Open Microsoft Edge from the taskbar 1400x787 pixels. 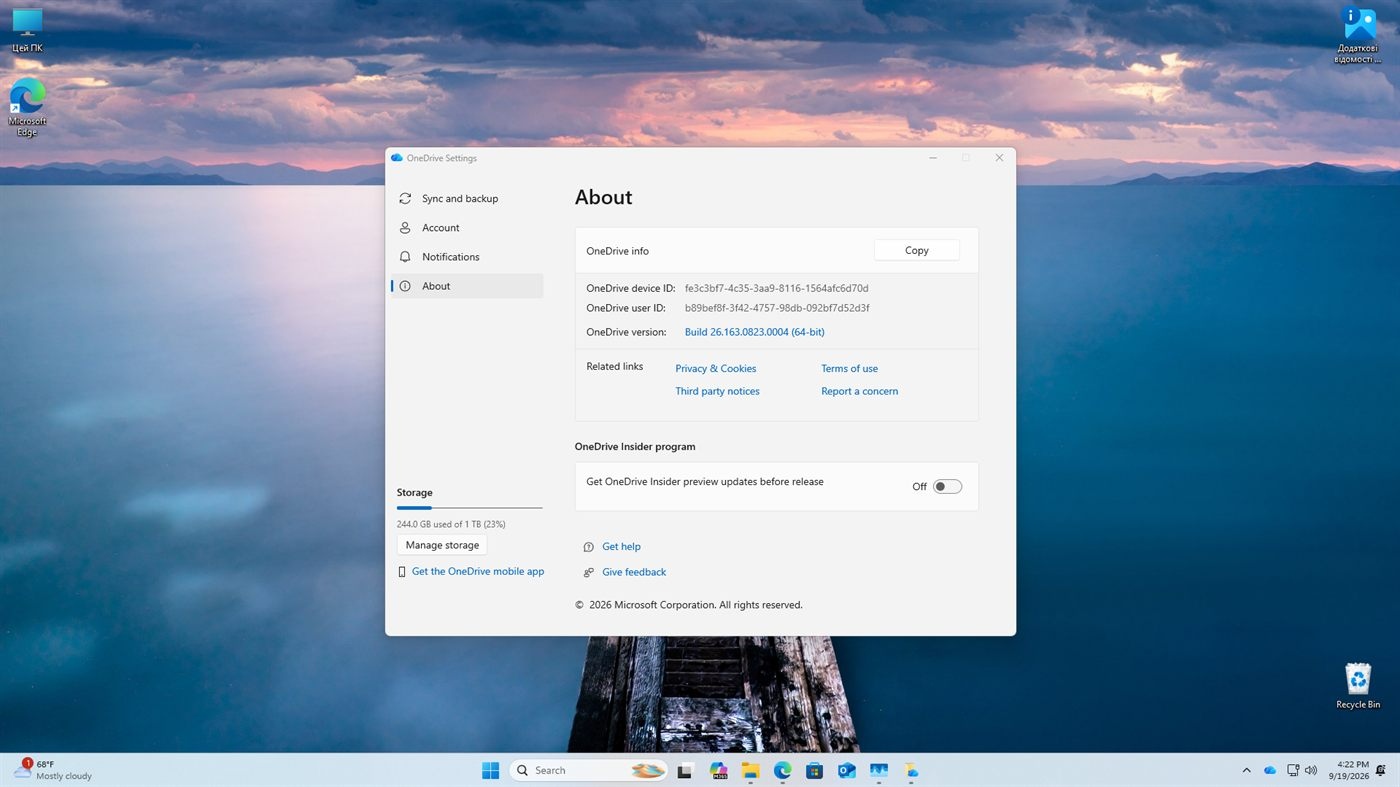[x=782, y=770]
